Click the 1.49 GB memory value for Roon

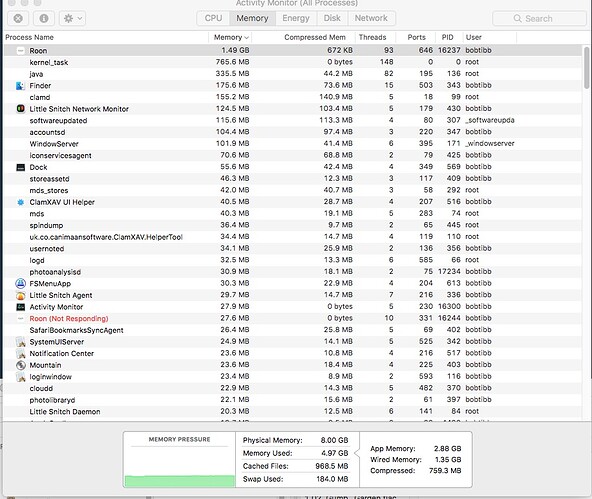click(235, 50)
